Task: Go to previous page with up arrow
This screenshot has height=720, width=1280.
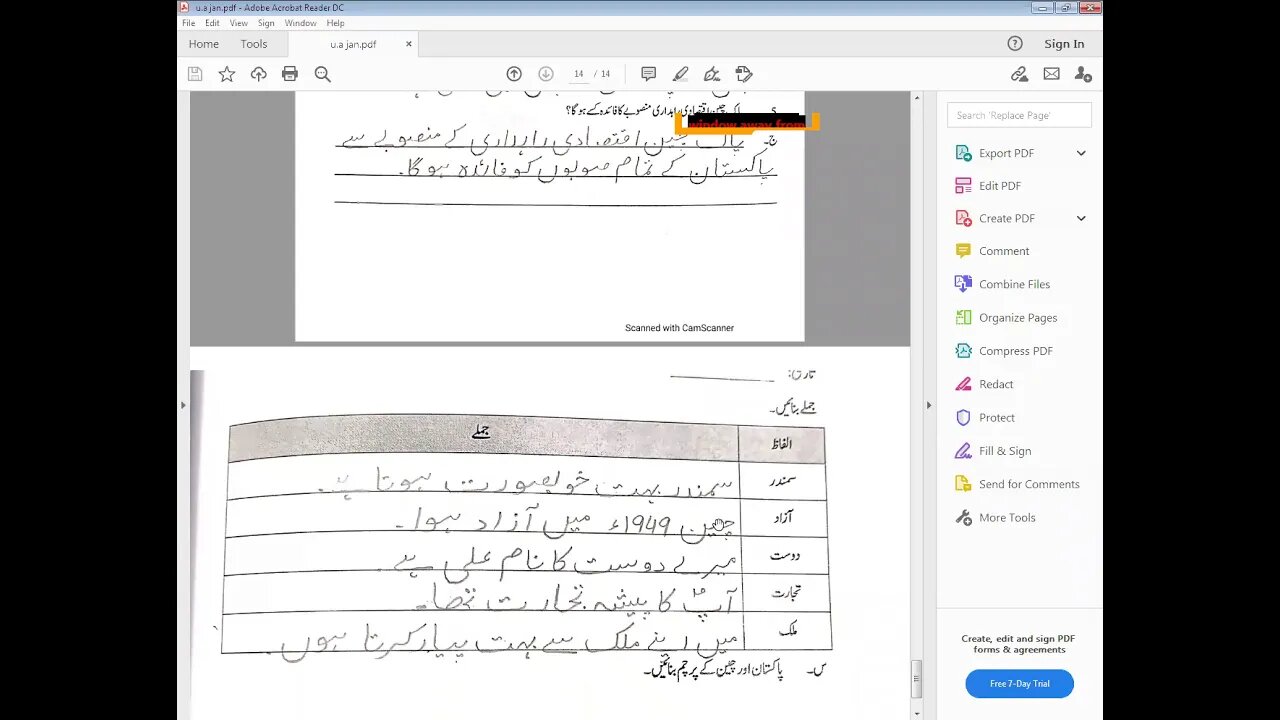Action: point(514,74)
